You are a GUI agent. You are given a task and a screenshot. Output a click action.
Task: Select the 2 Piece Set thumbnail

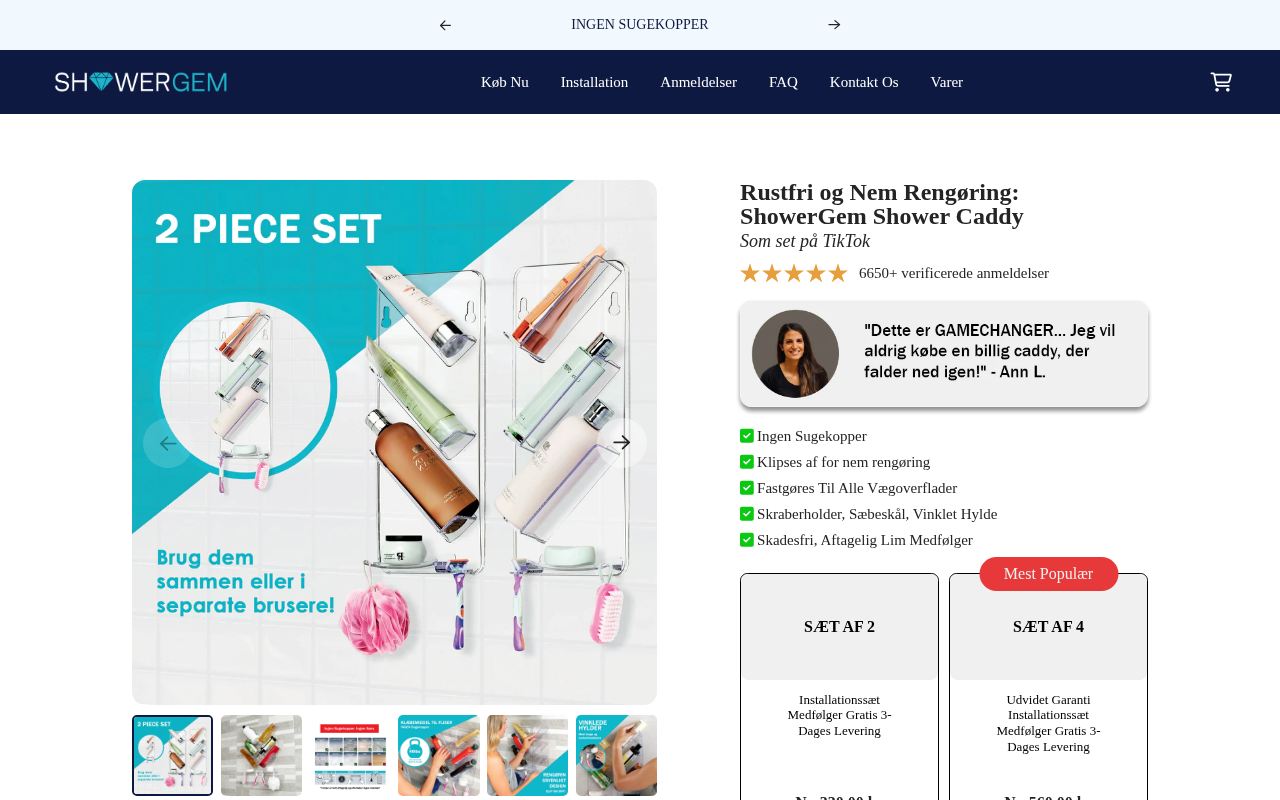tap(172, 755)
